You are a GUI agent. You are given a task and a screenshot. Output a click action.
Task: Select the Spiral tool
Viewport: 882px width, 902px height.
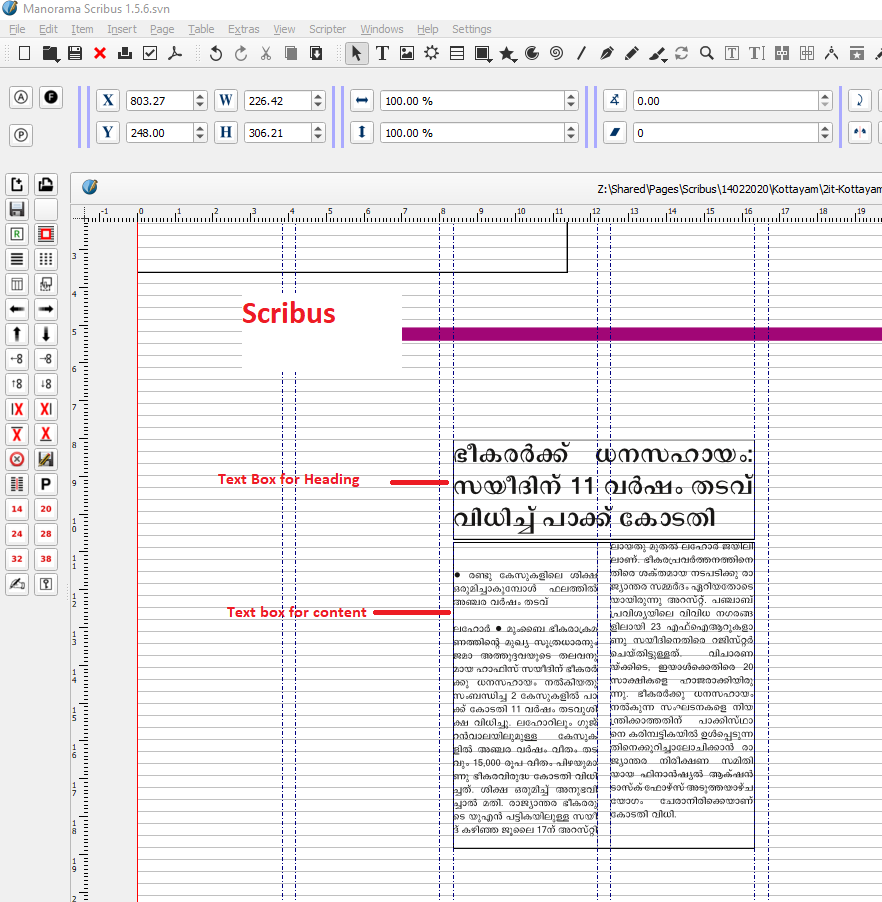(557, 53)
